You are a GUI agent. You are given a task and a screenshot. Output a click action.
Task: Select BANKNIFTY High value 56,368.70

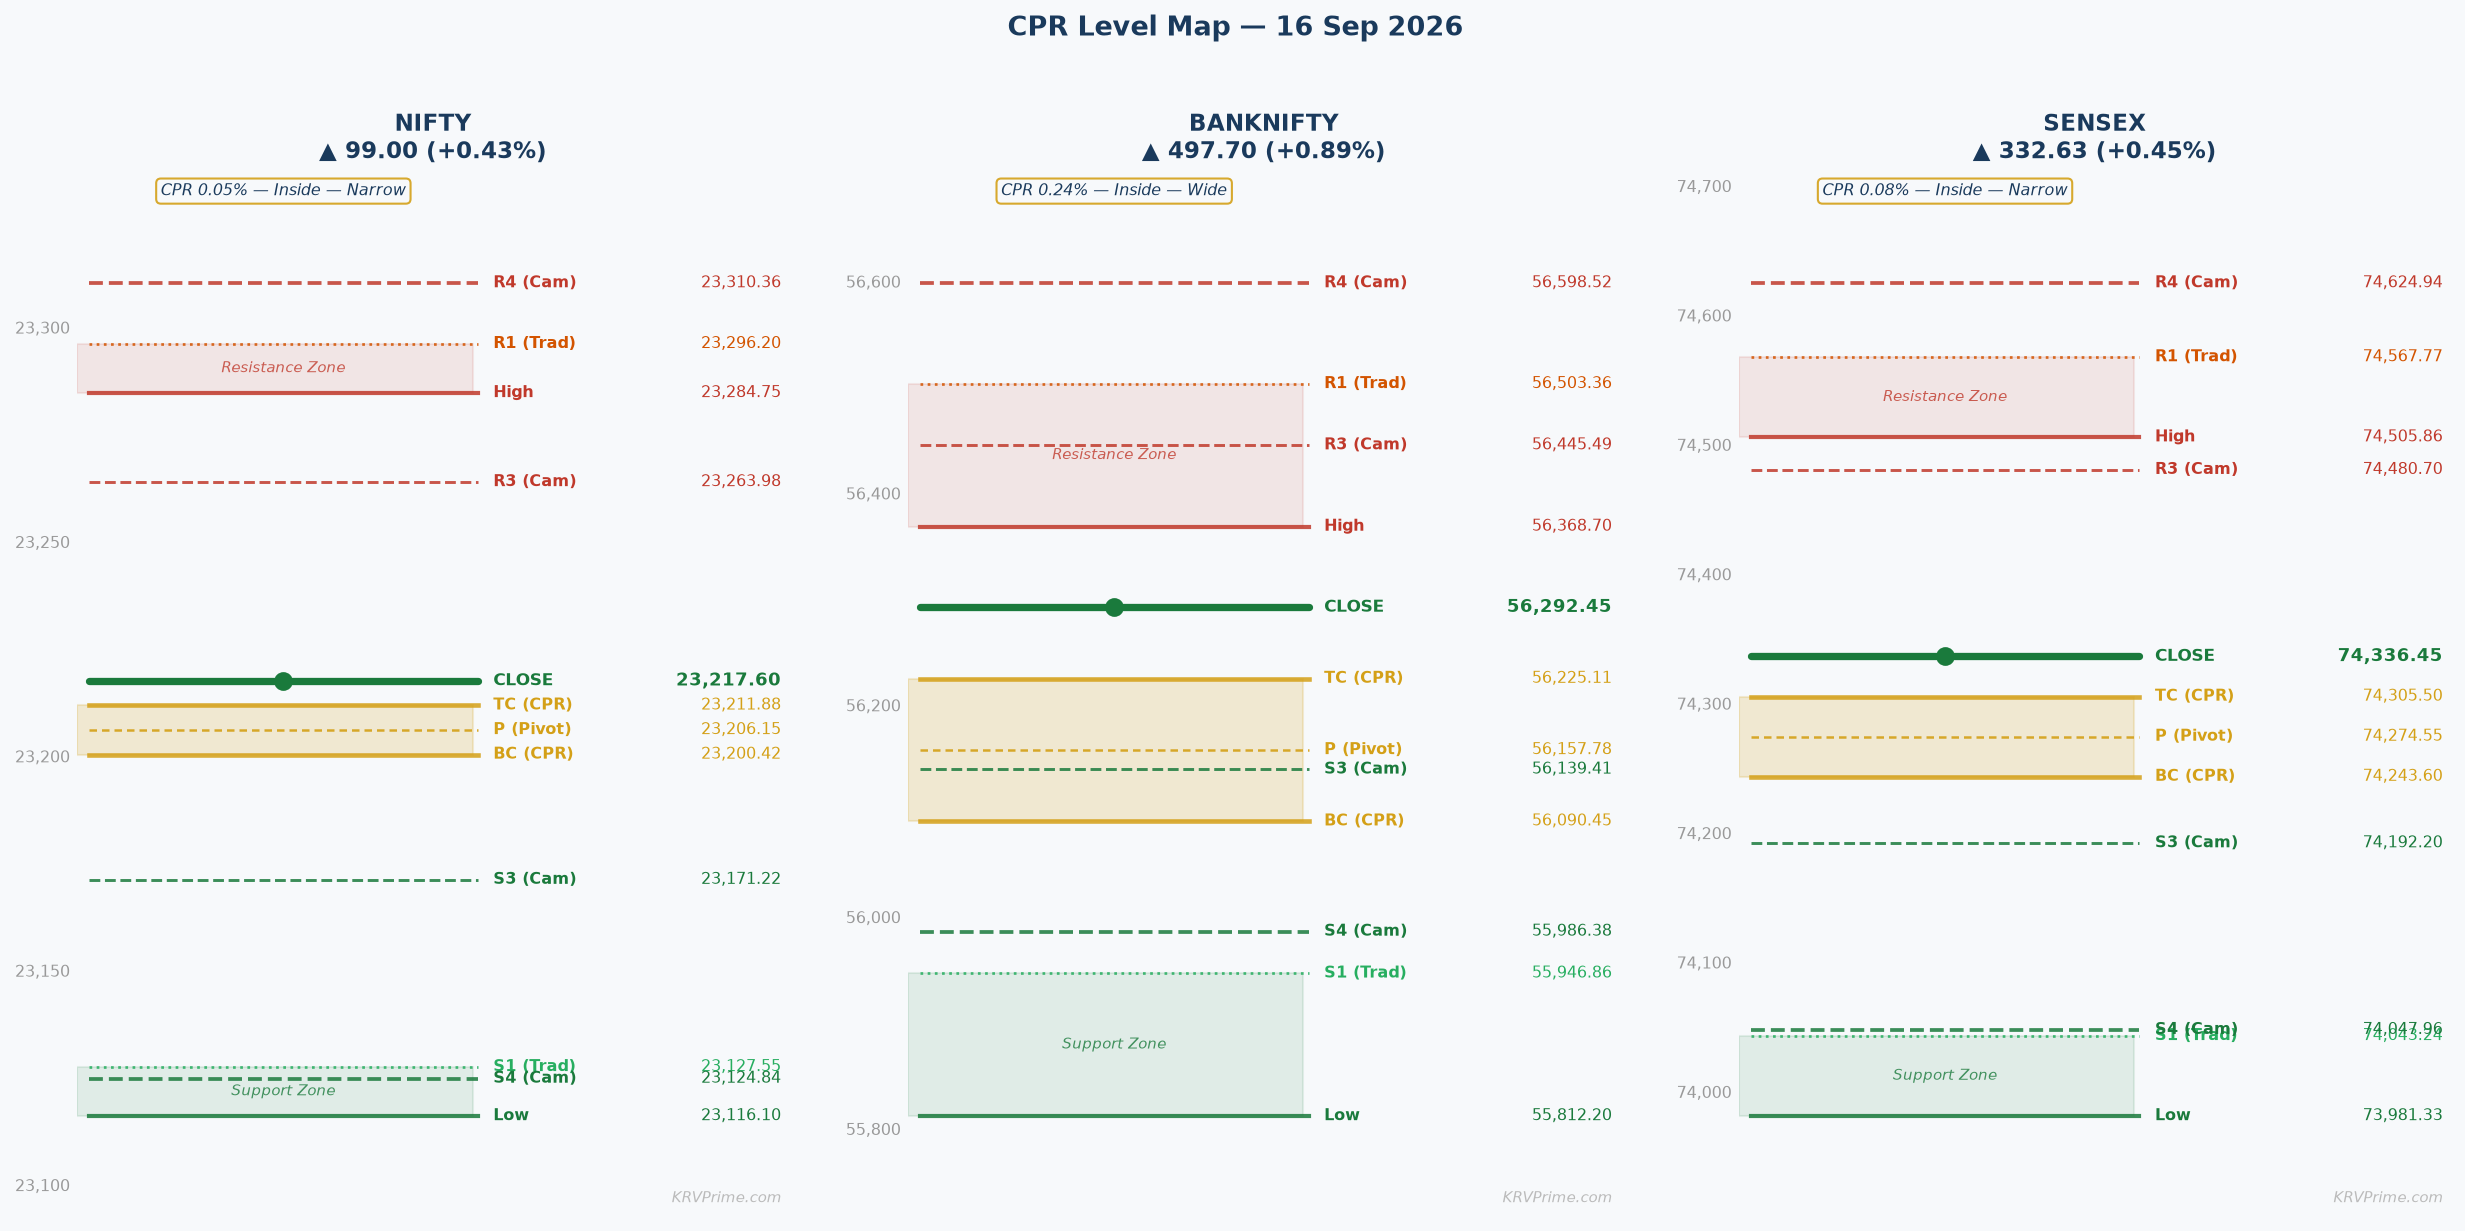coord(1572,526)
